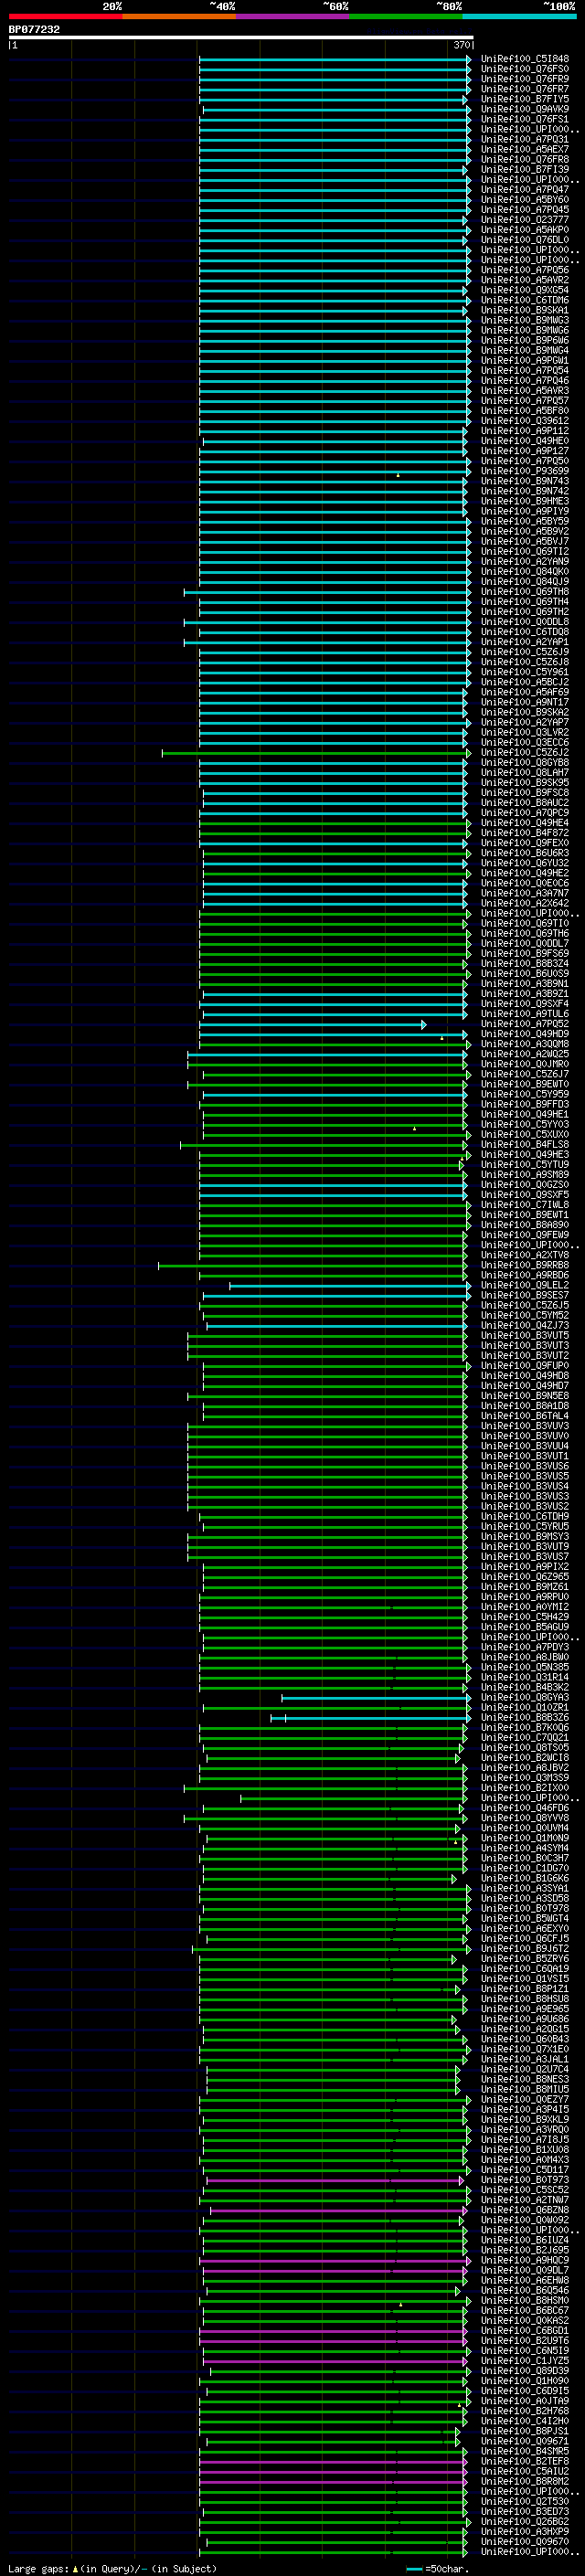Open hit UniRef100_C5I848
Viewport: 585px width, 2576px height.
point(525,59)
